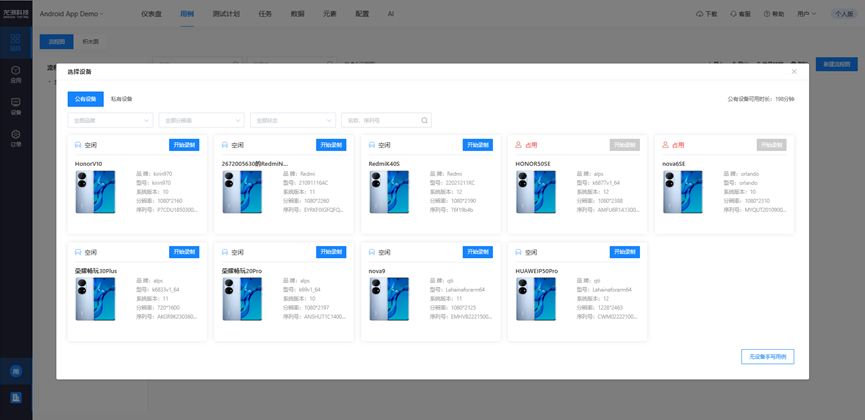
Task: Start recording on HUAWEIP50Pro device
Action: point(624,252)
